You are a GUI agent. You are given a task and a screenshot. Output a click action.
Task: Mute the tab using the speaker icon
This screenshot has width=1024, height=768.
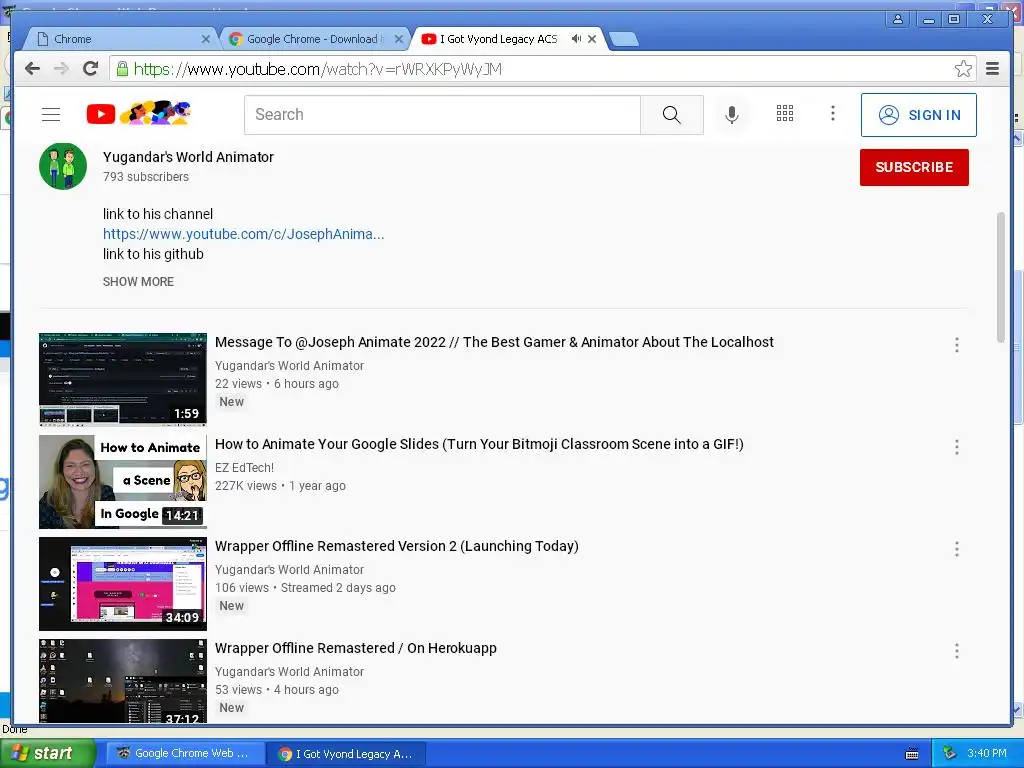[x=576, y=39]
